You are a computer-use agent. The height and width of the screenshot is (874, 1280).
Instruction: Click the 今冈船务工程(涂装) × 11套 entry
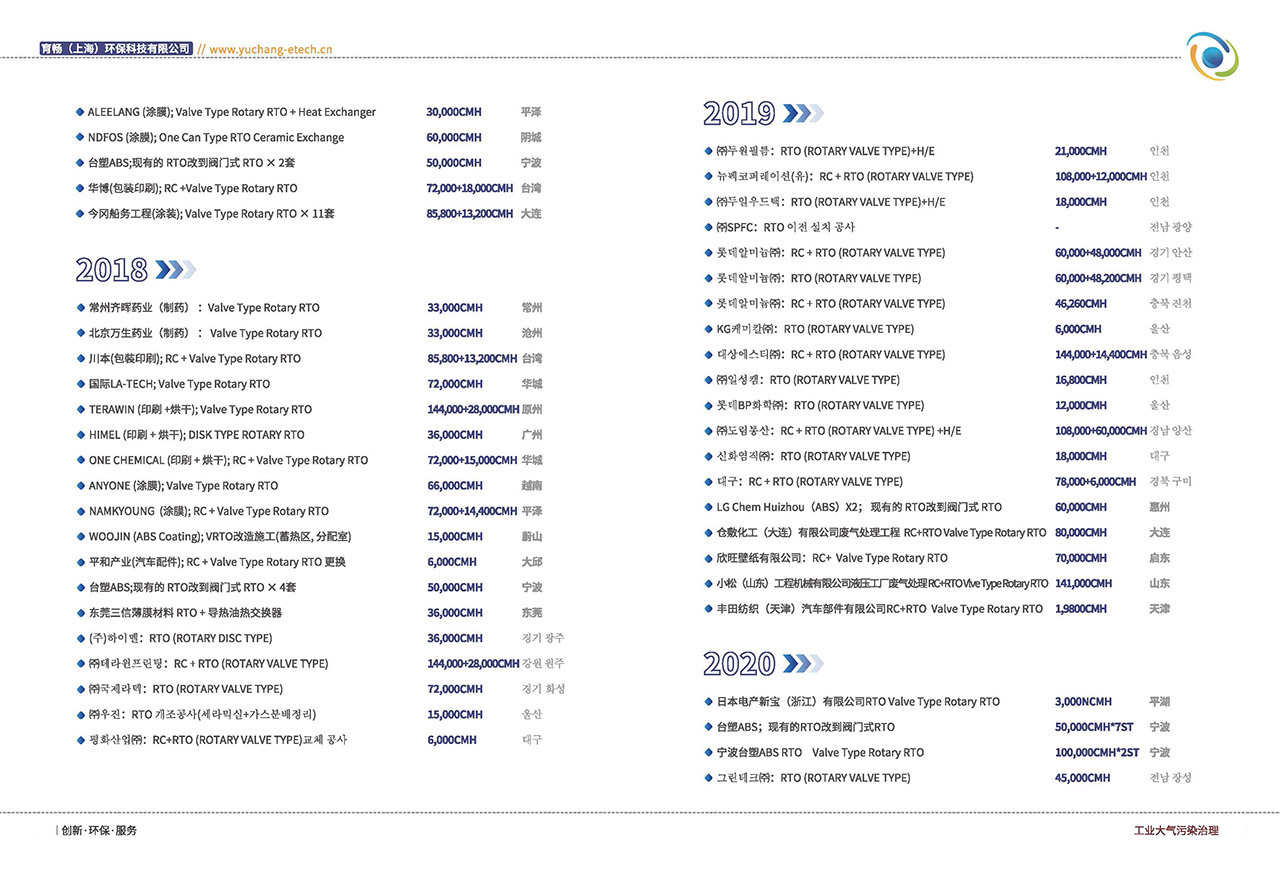point(205,214)
